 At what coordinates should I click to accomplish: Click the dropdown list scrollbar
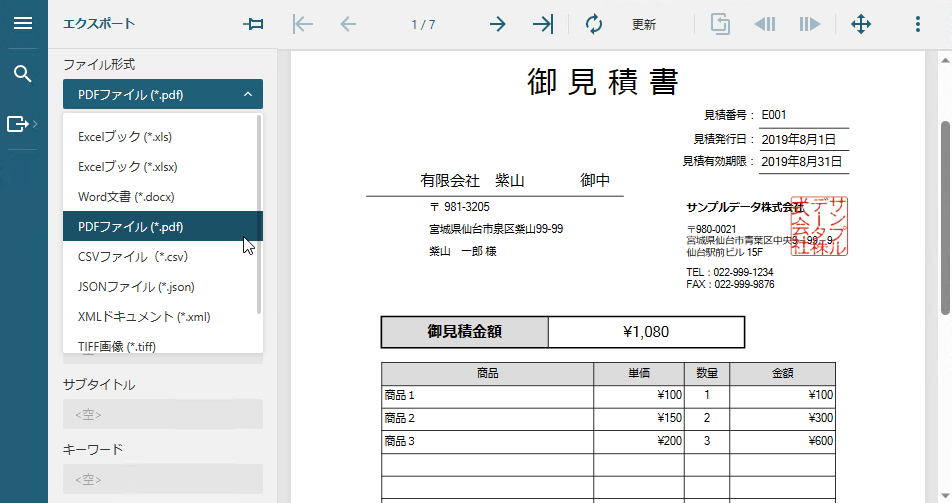[259, 214]
